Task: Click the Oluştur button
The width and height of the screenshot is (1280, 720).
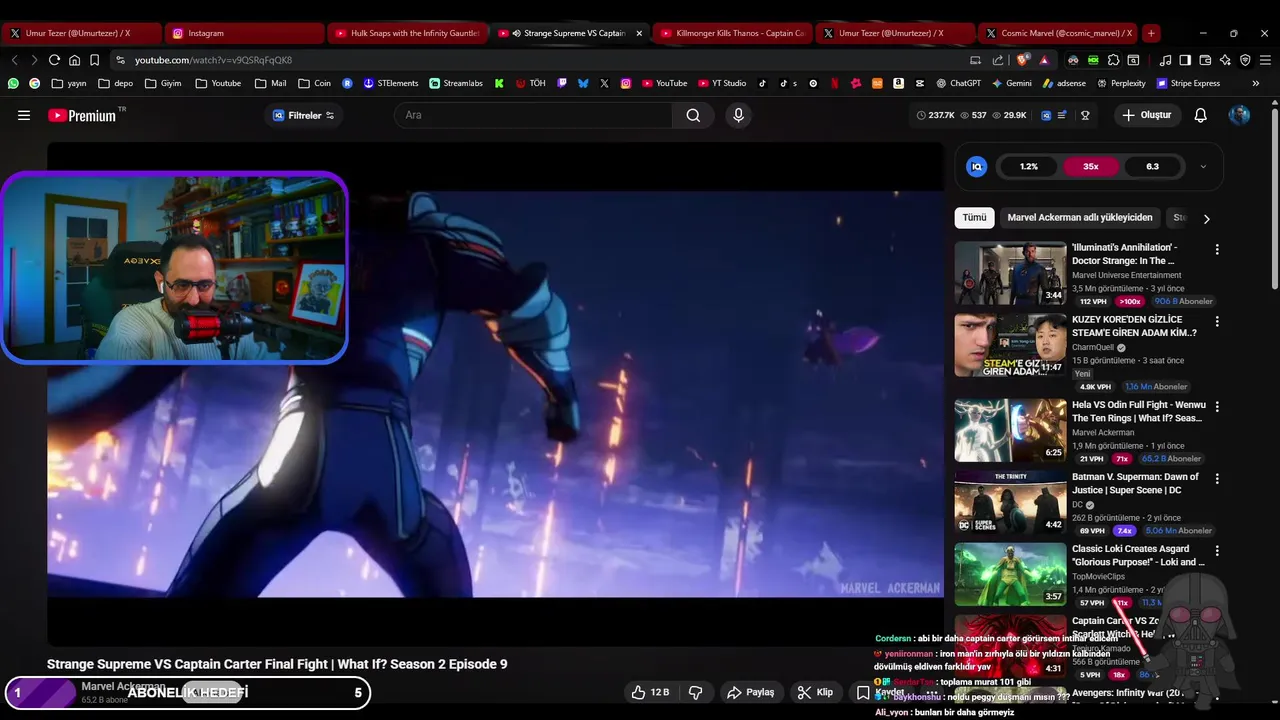Action: pyautogui.click(x=1146, y=115)
